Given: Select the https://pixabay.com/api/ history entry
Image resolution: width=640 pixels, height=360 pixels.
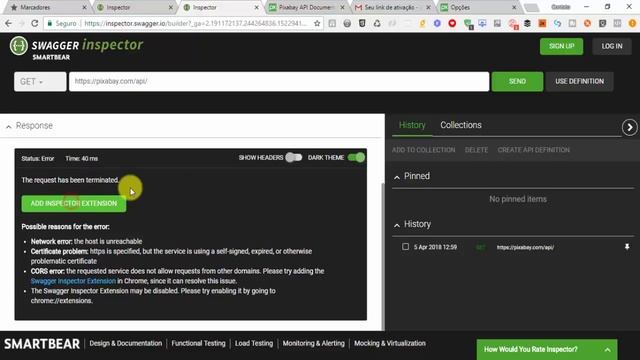Looking at the screenshot, I should pyautogui.click(x=525, y=247).
